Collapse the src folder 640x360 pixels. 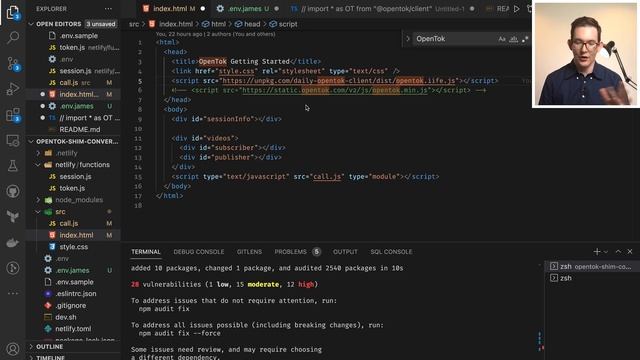click(x=60, y=212)
